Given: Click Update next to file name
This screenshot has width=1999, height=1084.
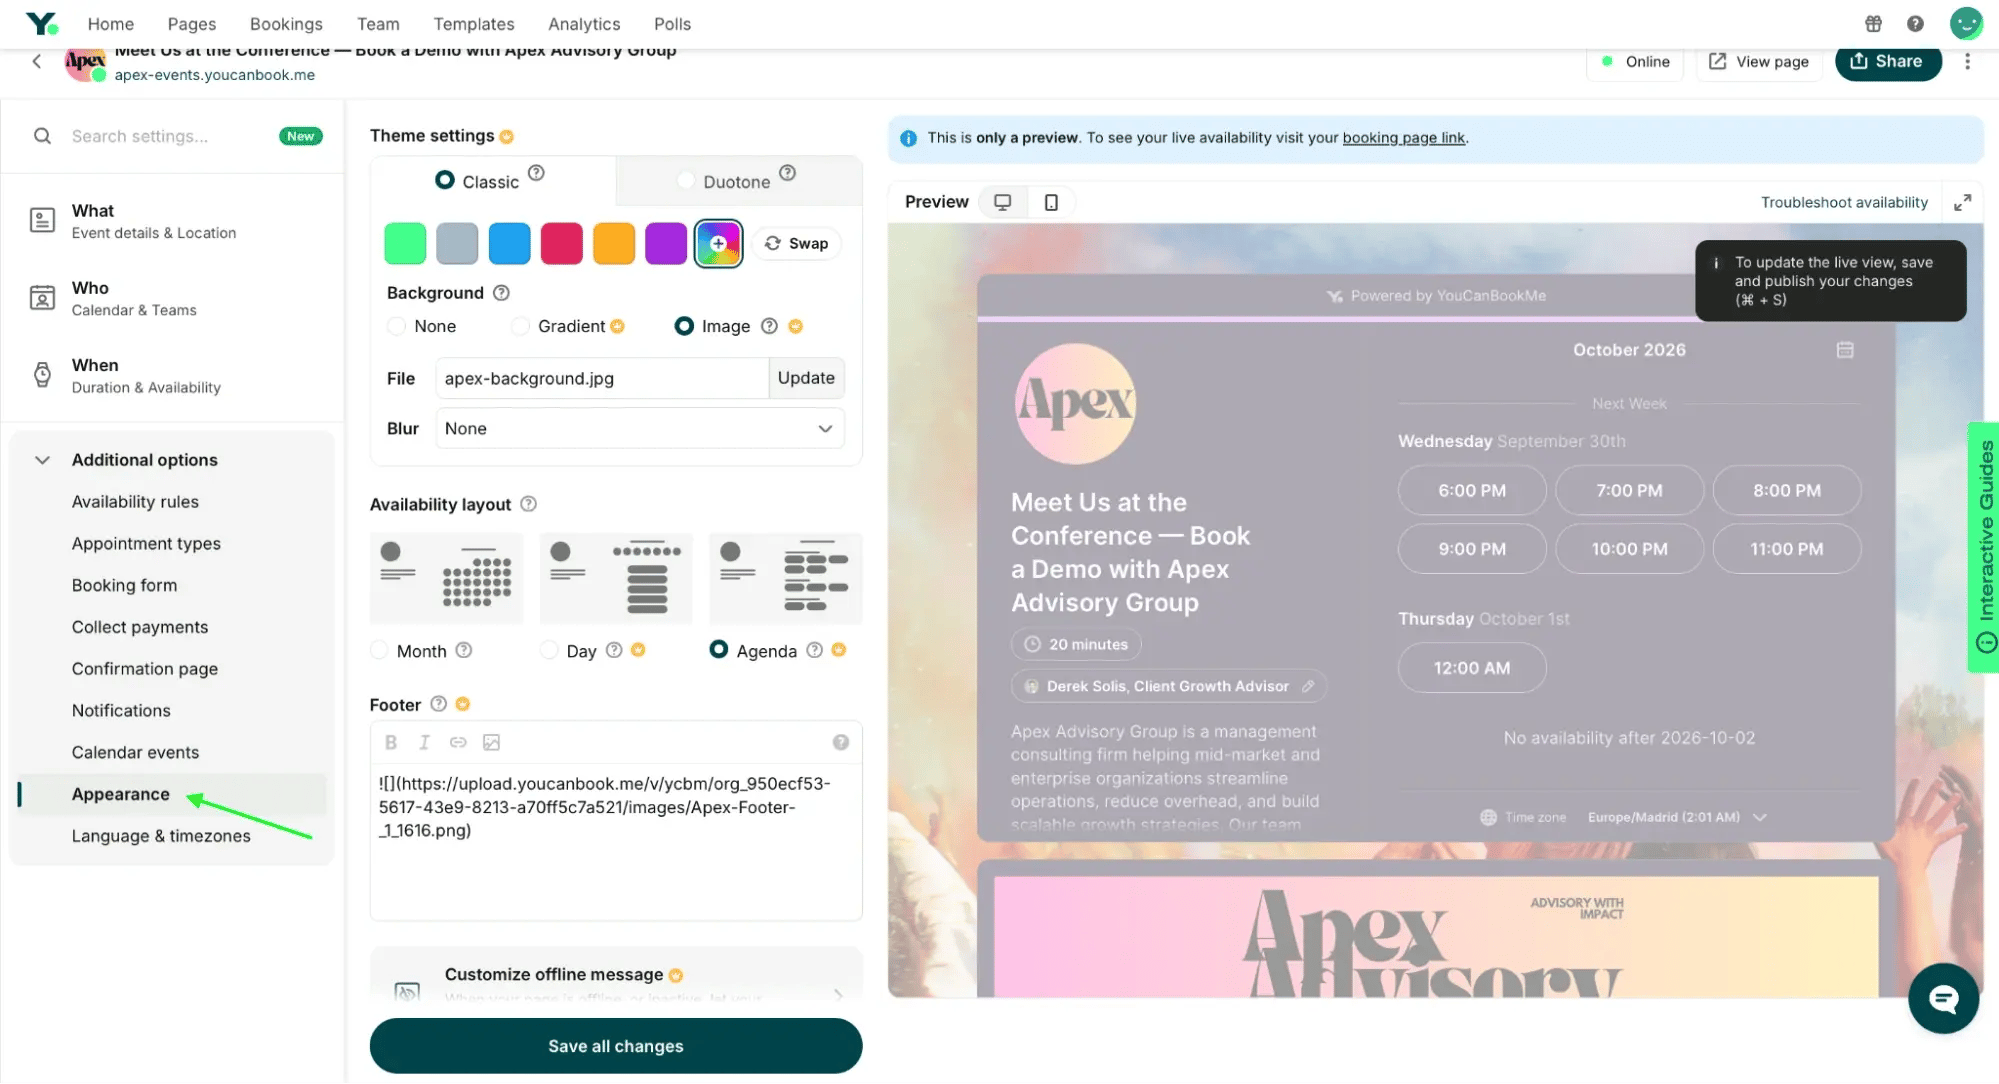Looking at the screenshot, I should tap(806, 378).
